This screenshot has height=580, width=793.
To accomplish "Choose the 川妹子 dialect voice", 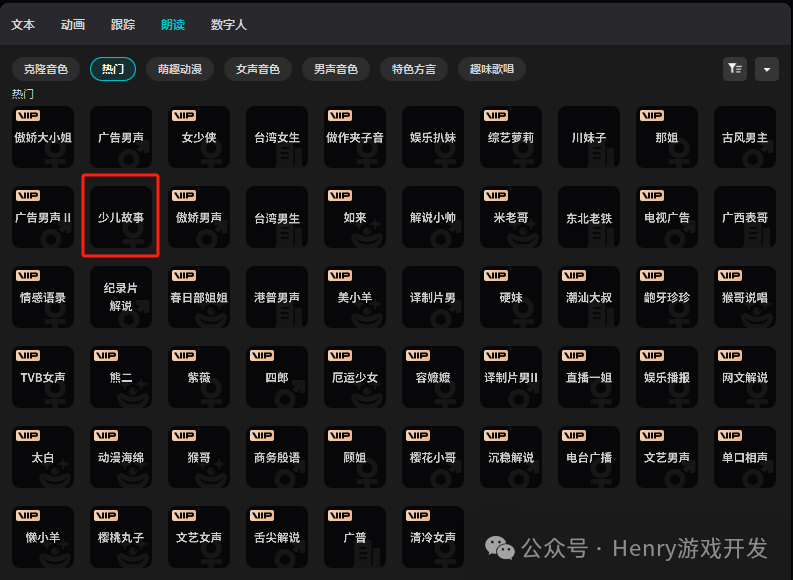I will pos(589,137).
